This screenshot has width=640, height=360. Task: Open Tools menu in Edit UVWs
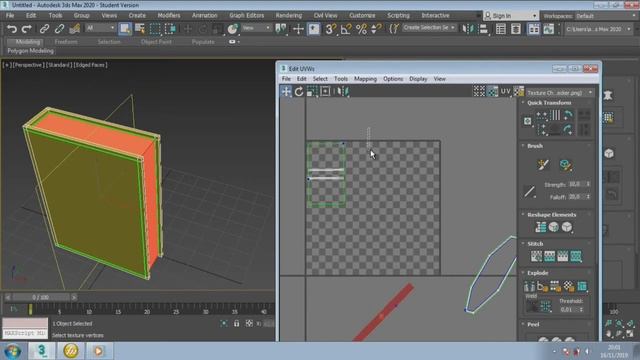coord(341,79)
